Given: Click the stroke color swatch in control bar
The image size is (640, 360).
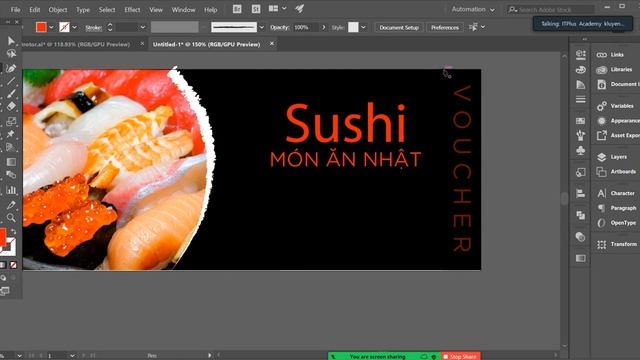Looking at the screenshot, I should pyautogui.click(x=64, y=27).
